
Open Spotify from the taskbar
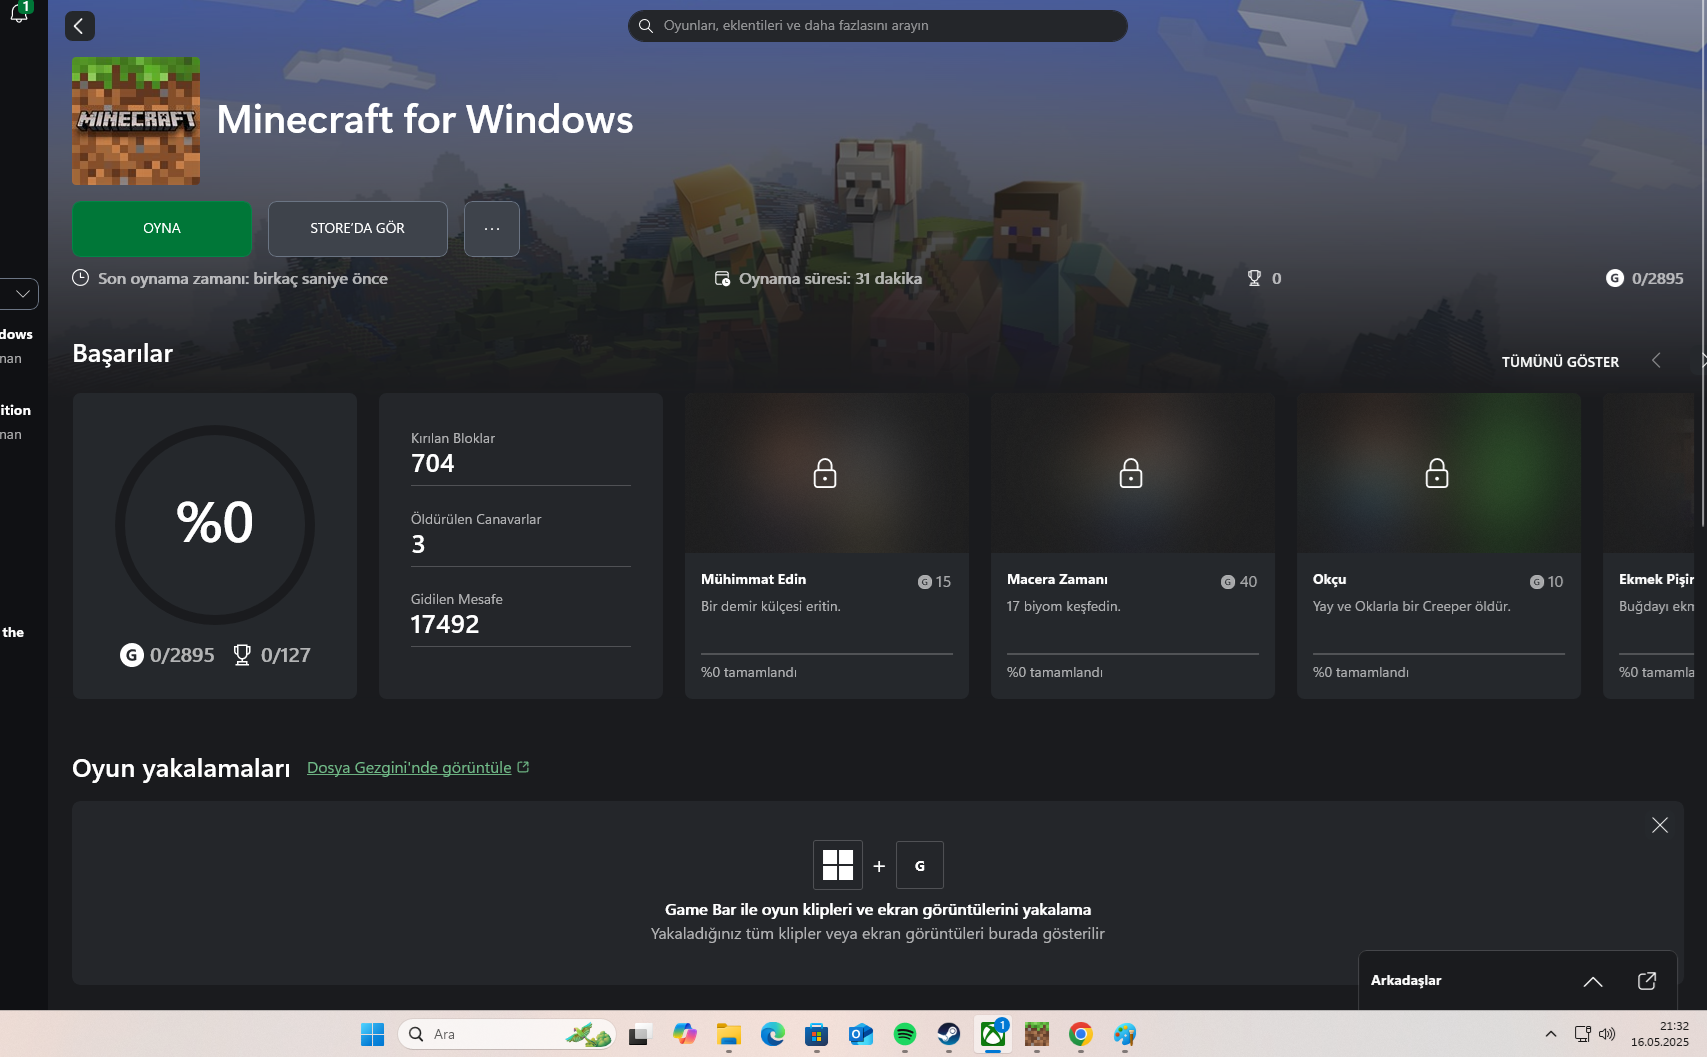905,1034
